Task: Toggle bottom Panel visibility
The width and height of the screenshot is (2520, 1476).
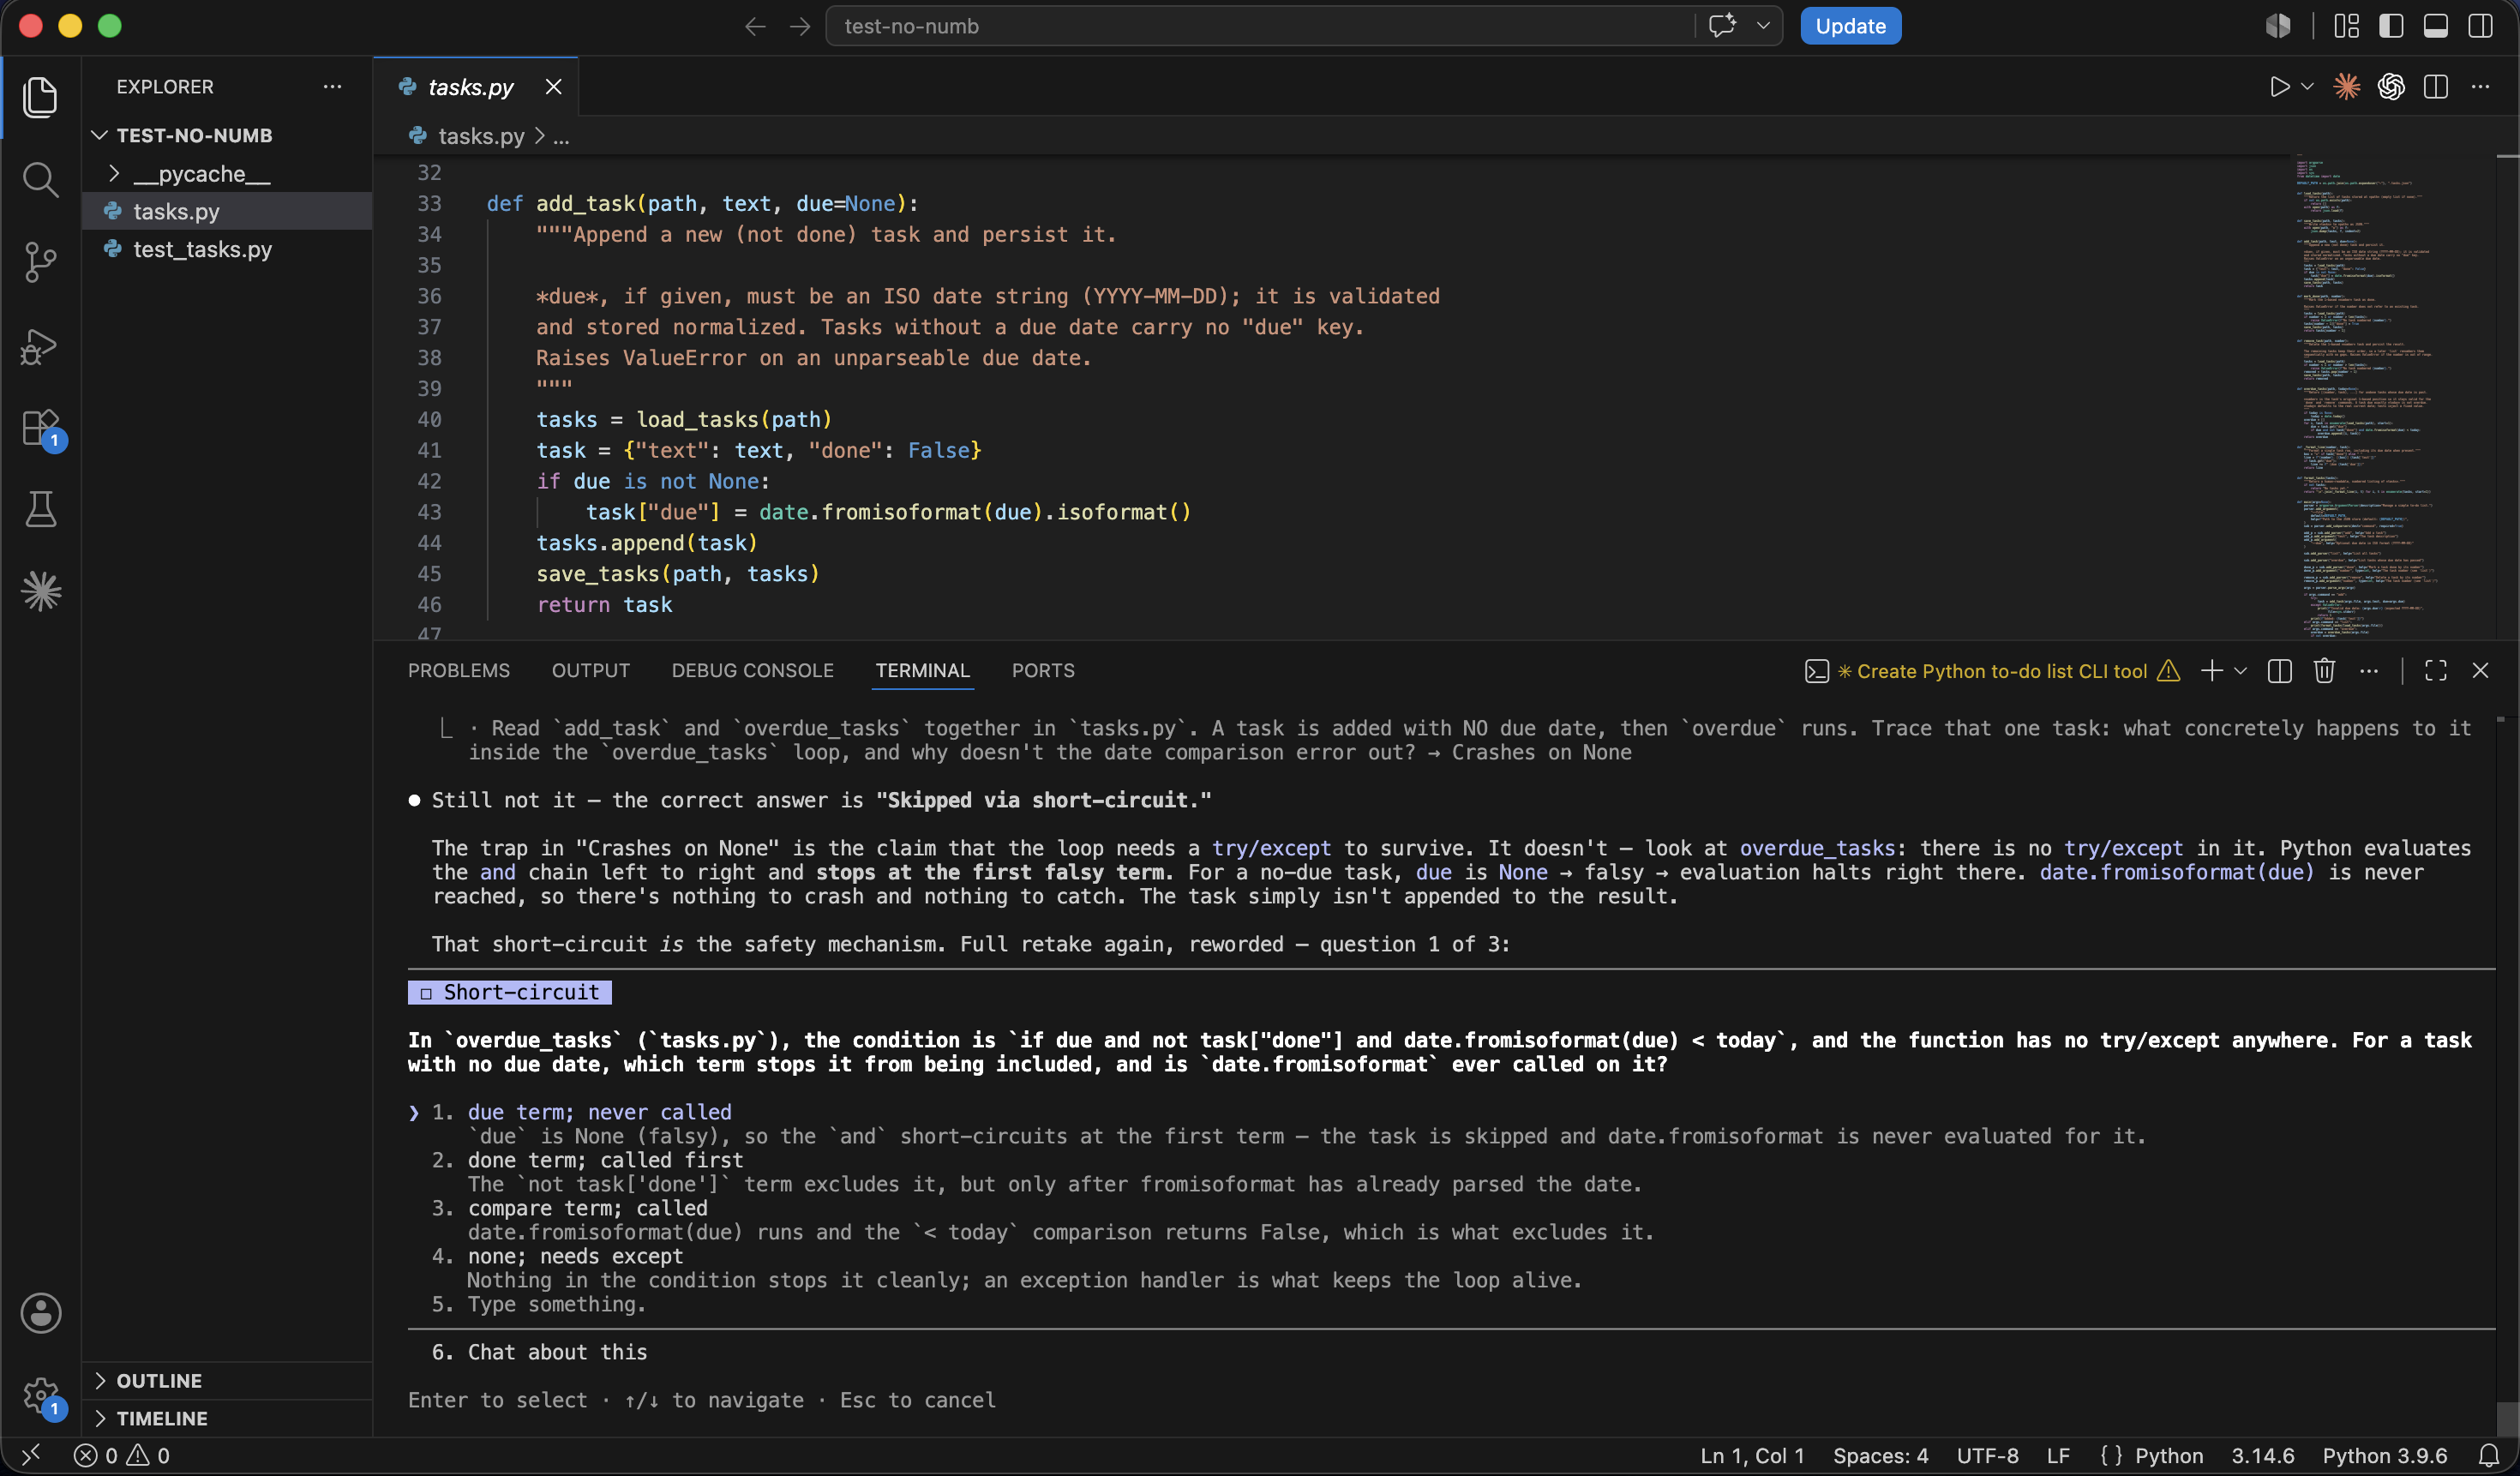Action: (x=2436, y=26)
